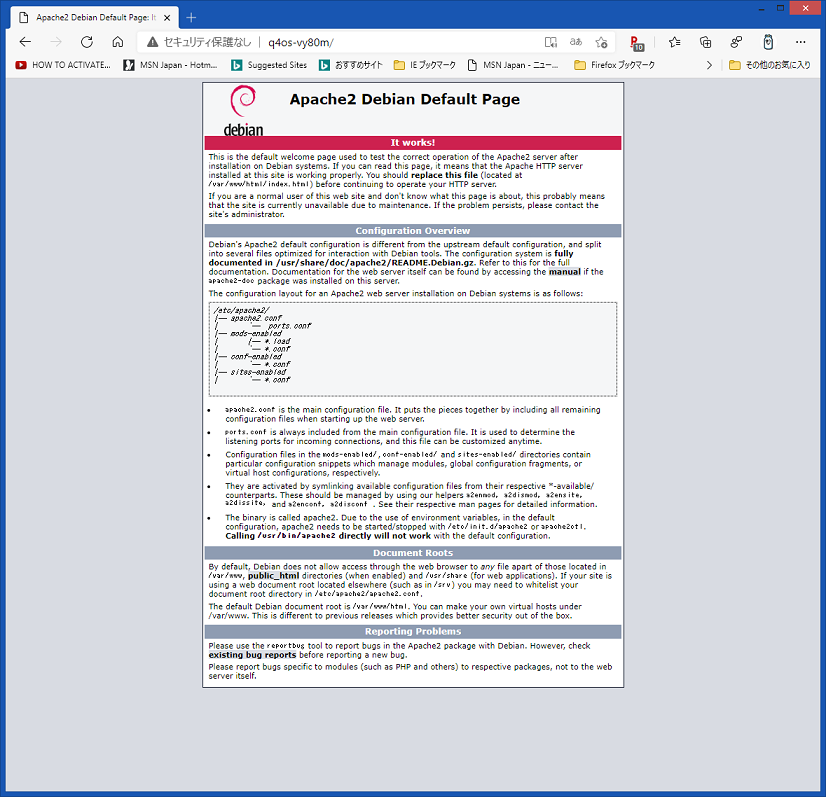Reload the Apache2 default page
This screenshot has height=797, width=826.
click(87, 42)
